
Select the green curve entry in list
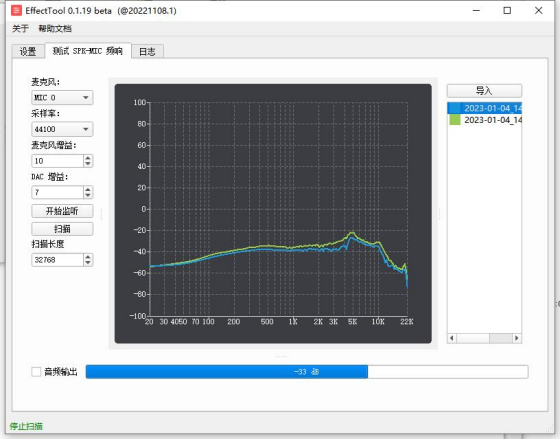(485, 120)
